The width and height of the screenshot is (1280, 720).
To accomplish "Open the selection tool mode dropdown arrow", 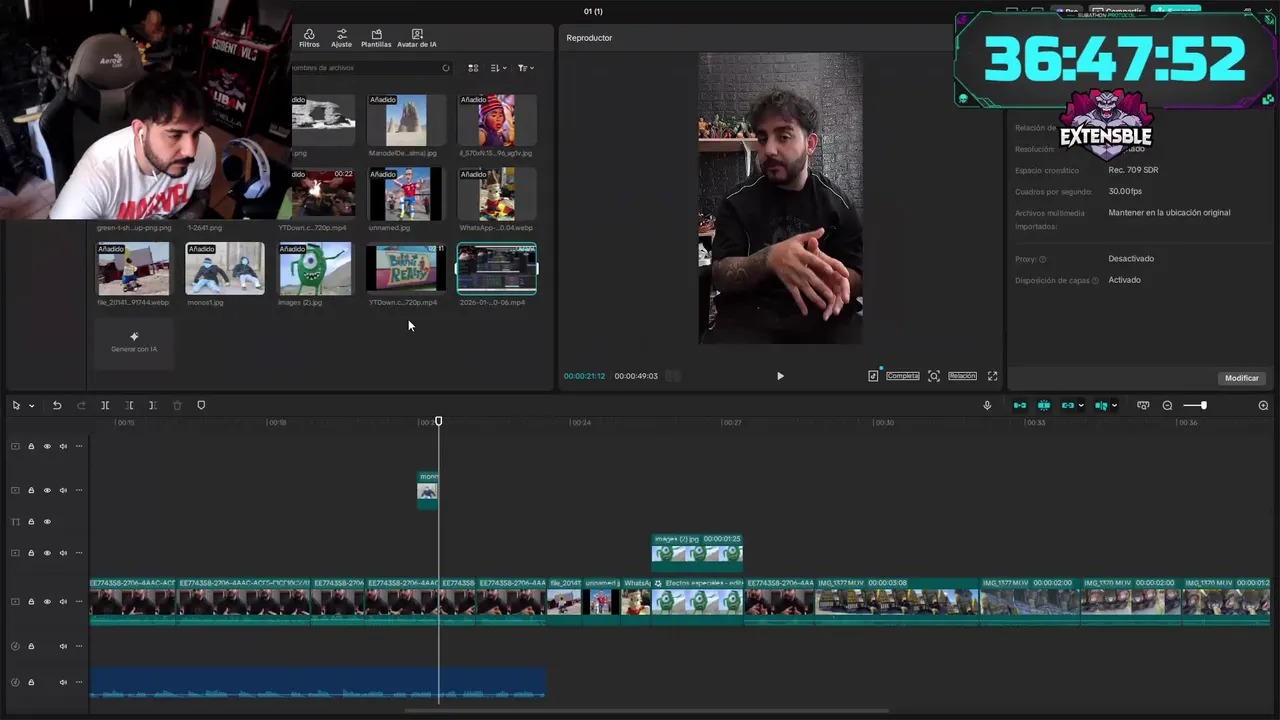I will 31,406.
